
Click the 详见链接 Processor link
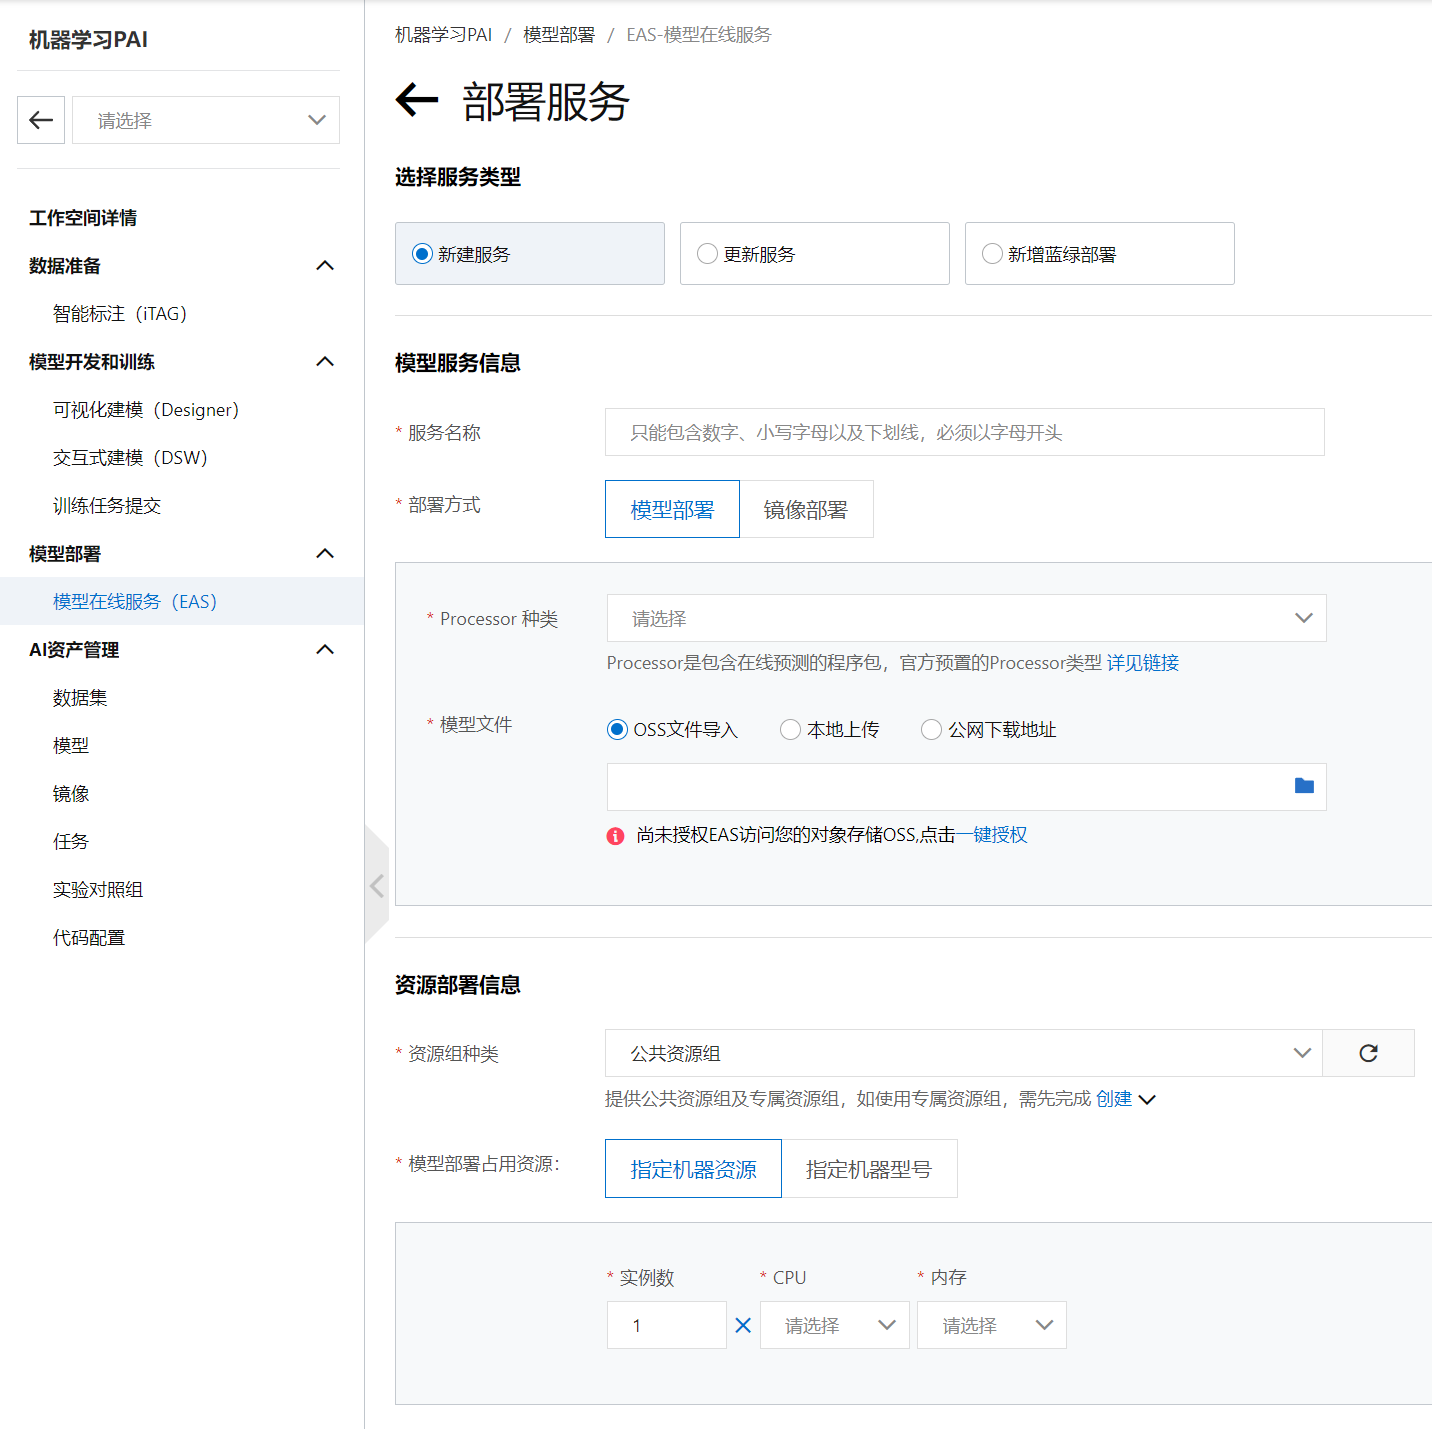[1143, 663]
